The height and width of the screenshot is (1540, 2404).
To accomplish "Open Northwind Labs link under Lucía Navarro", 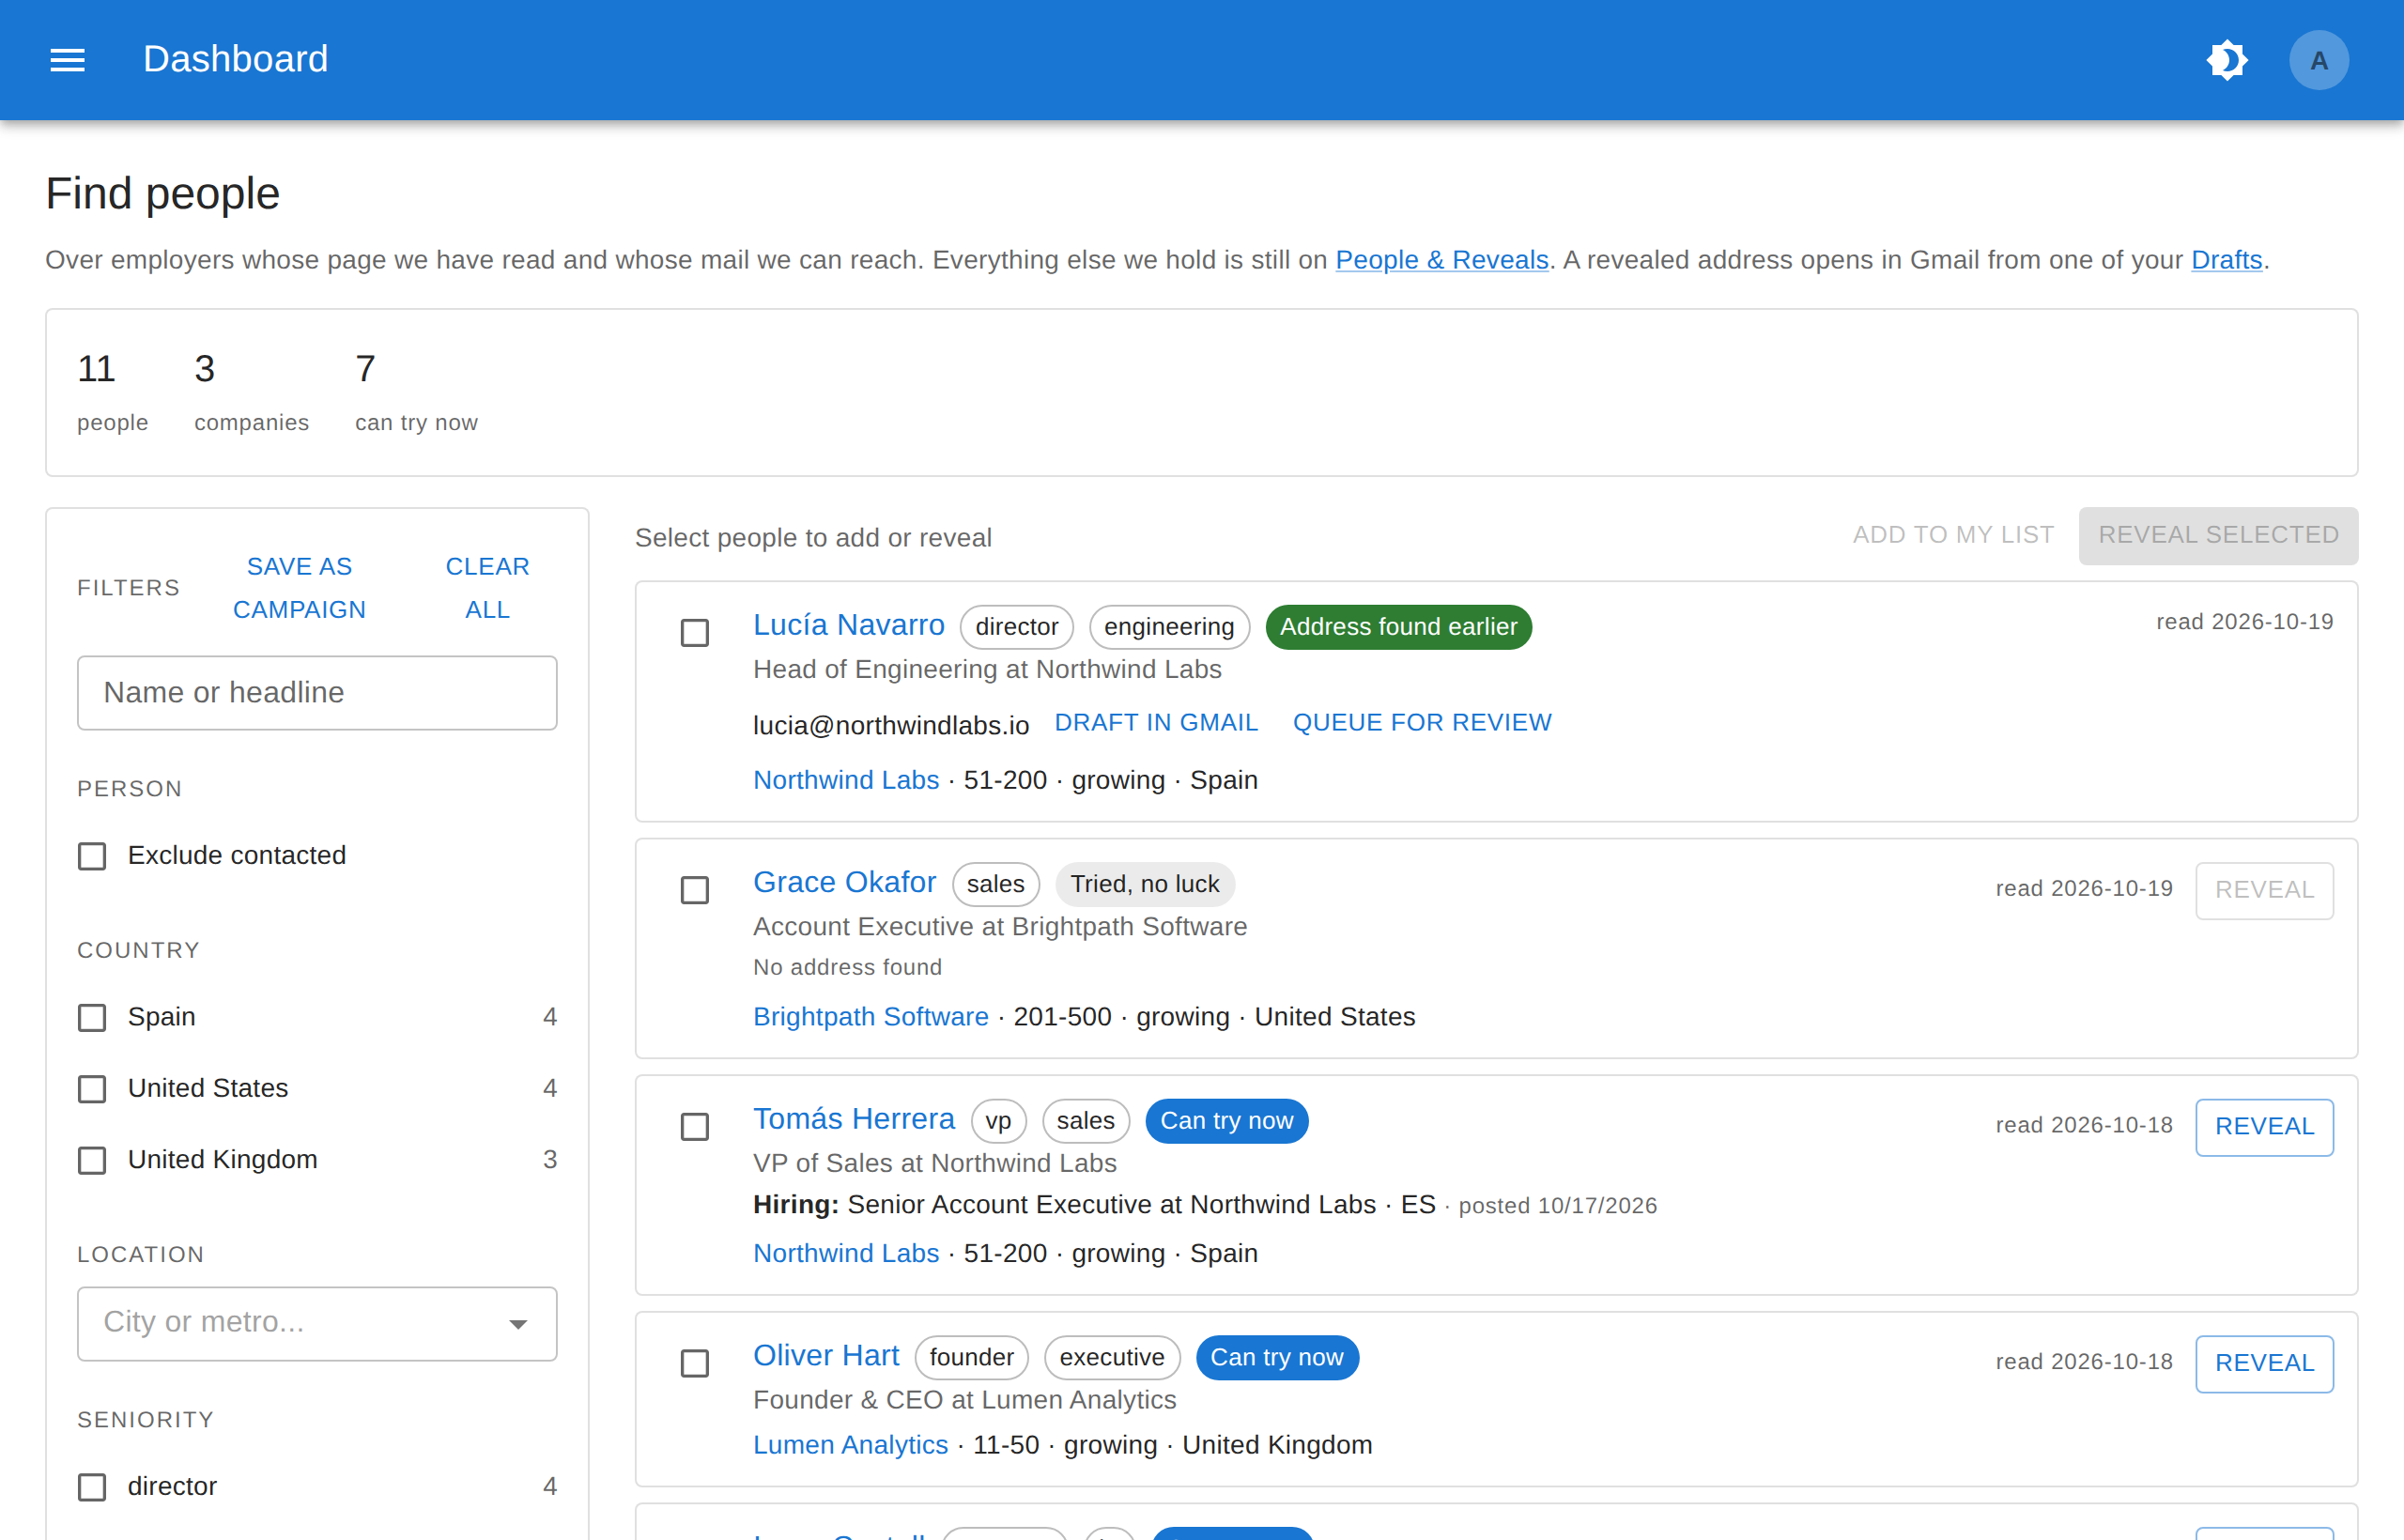I will pyautogui.click(x=846, y=780).
